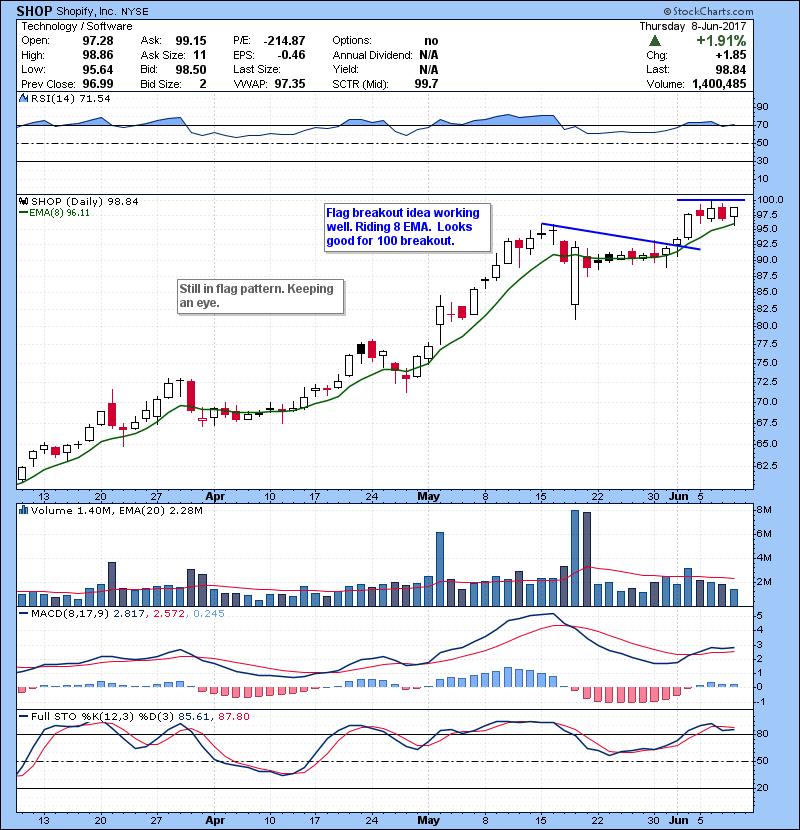The width and height of the screenshot is (800, 830).
Task: Click the High value 98.86
Action: click(x=98, y=55)
